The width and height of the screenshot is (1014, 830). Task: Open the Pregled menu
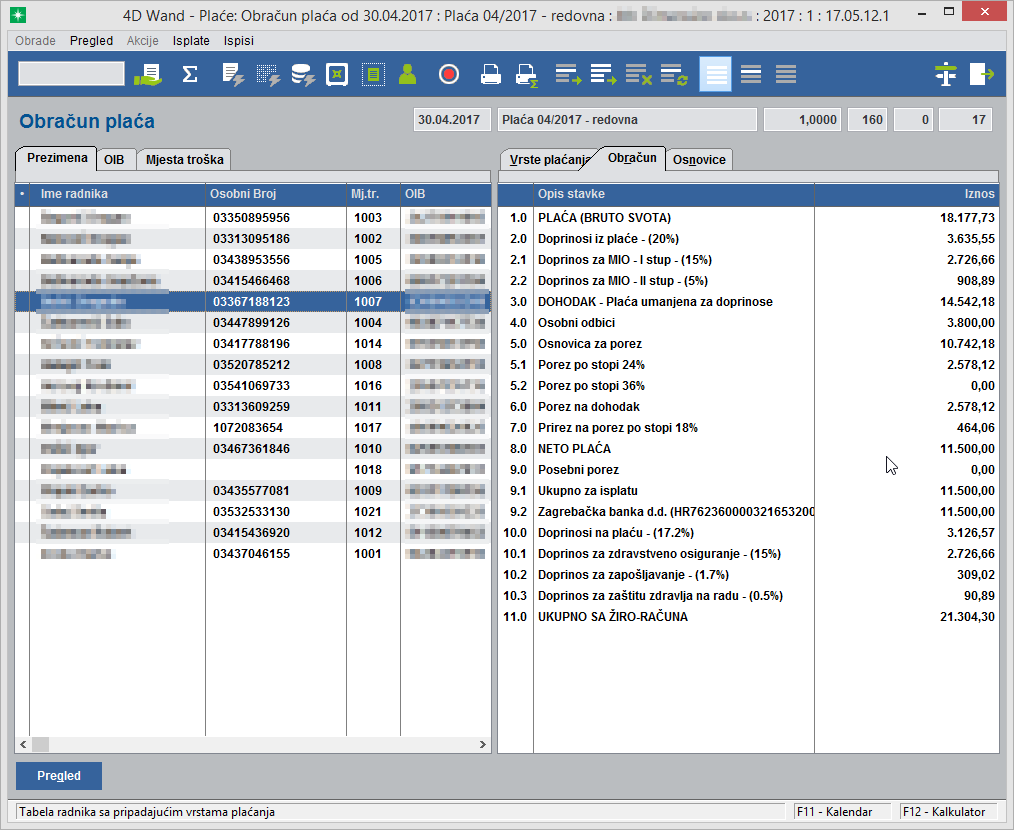pos(91,41)
